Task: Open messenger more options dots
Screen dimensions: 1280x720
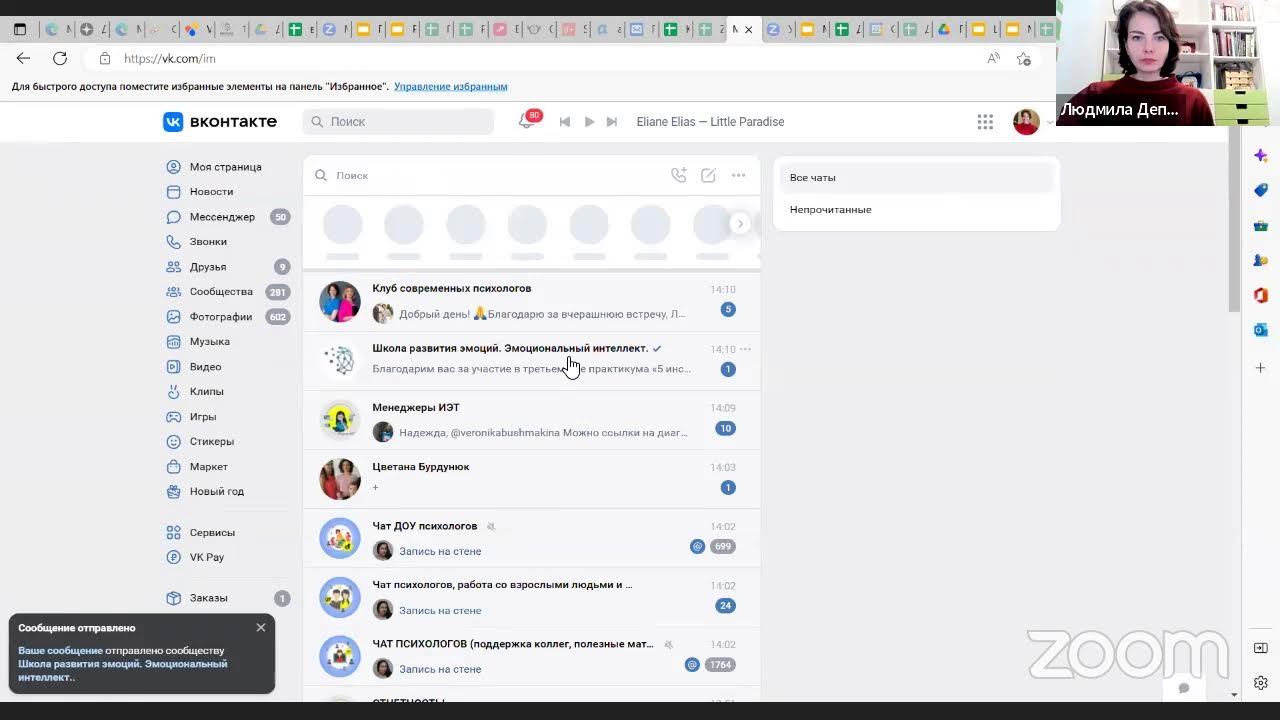Action: pos(738,175)
